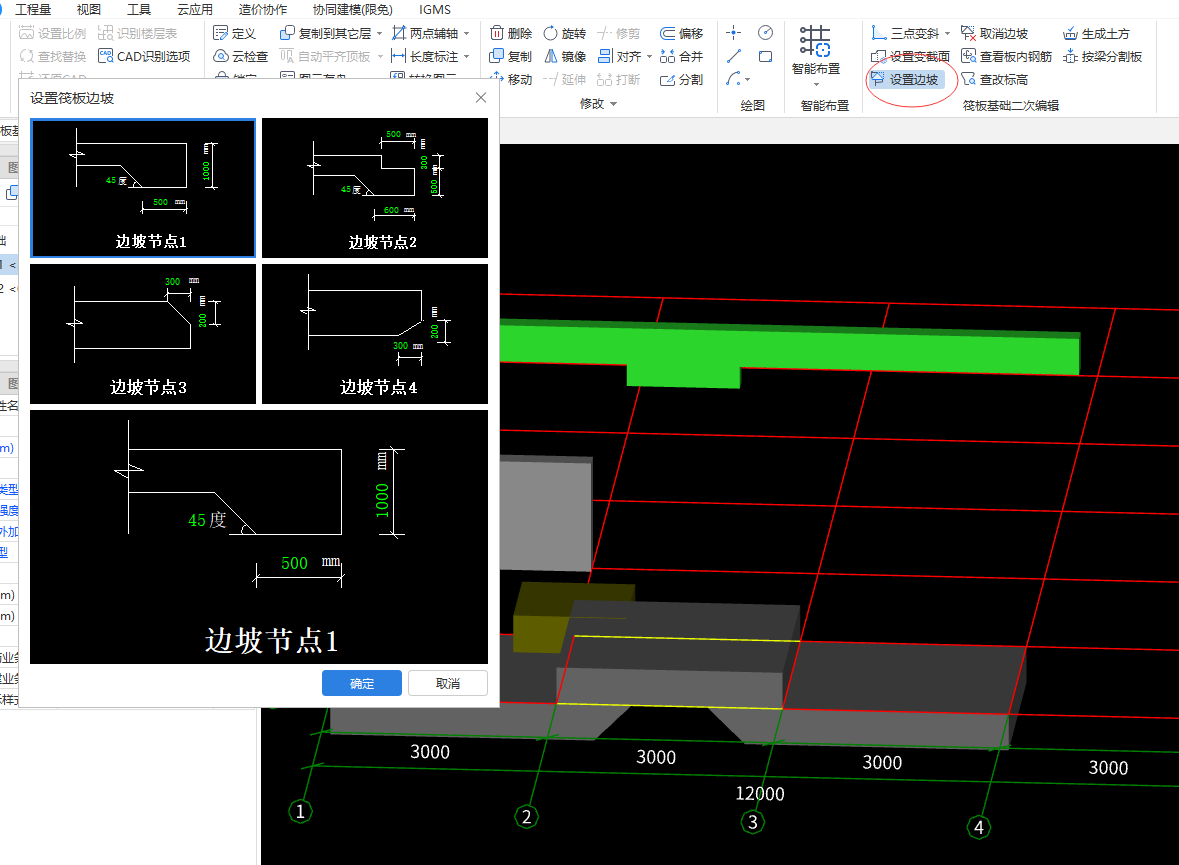Expand 复制到其它层 dropdown arrow
The width and height of the screenshot is (1179, 865).
(x=379, y=33)
